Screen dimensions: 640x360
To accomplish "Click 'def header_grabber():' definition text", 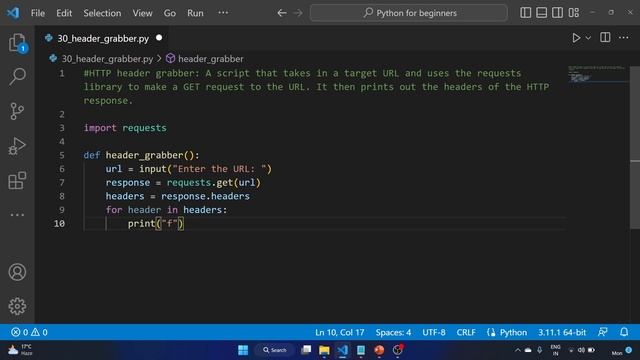I will pos(141,155).
